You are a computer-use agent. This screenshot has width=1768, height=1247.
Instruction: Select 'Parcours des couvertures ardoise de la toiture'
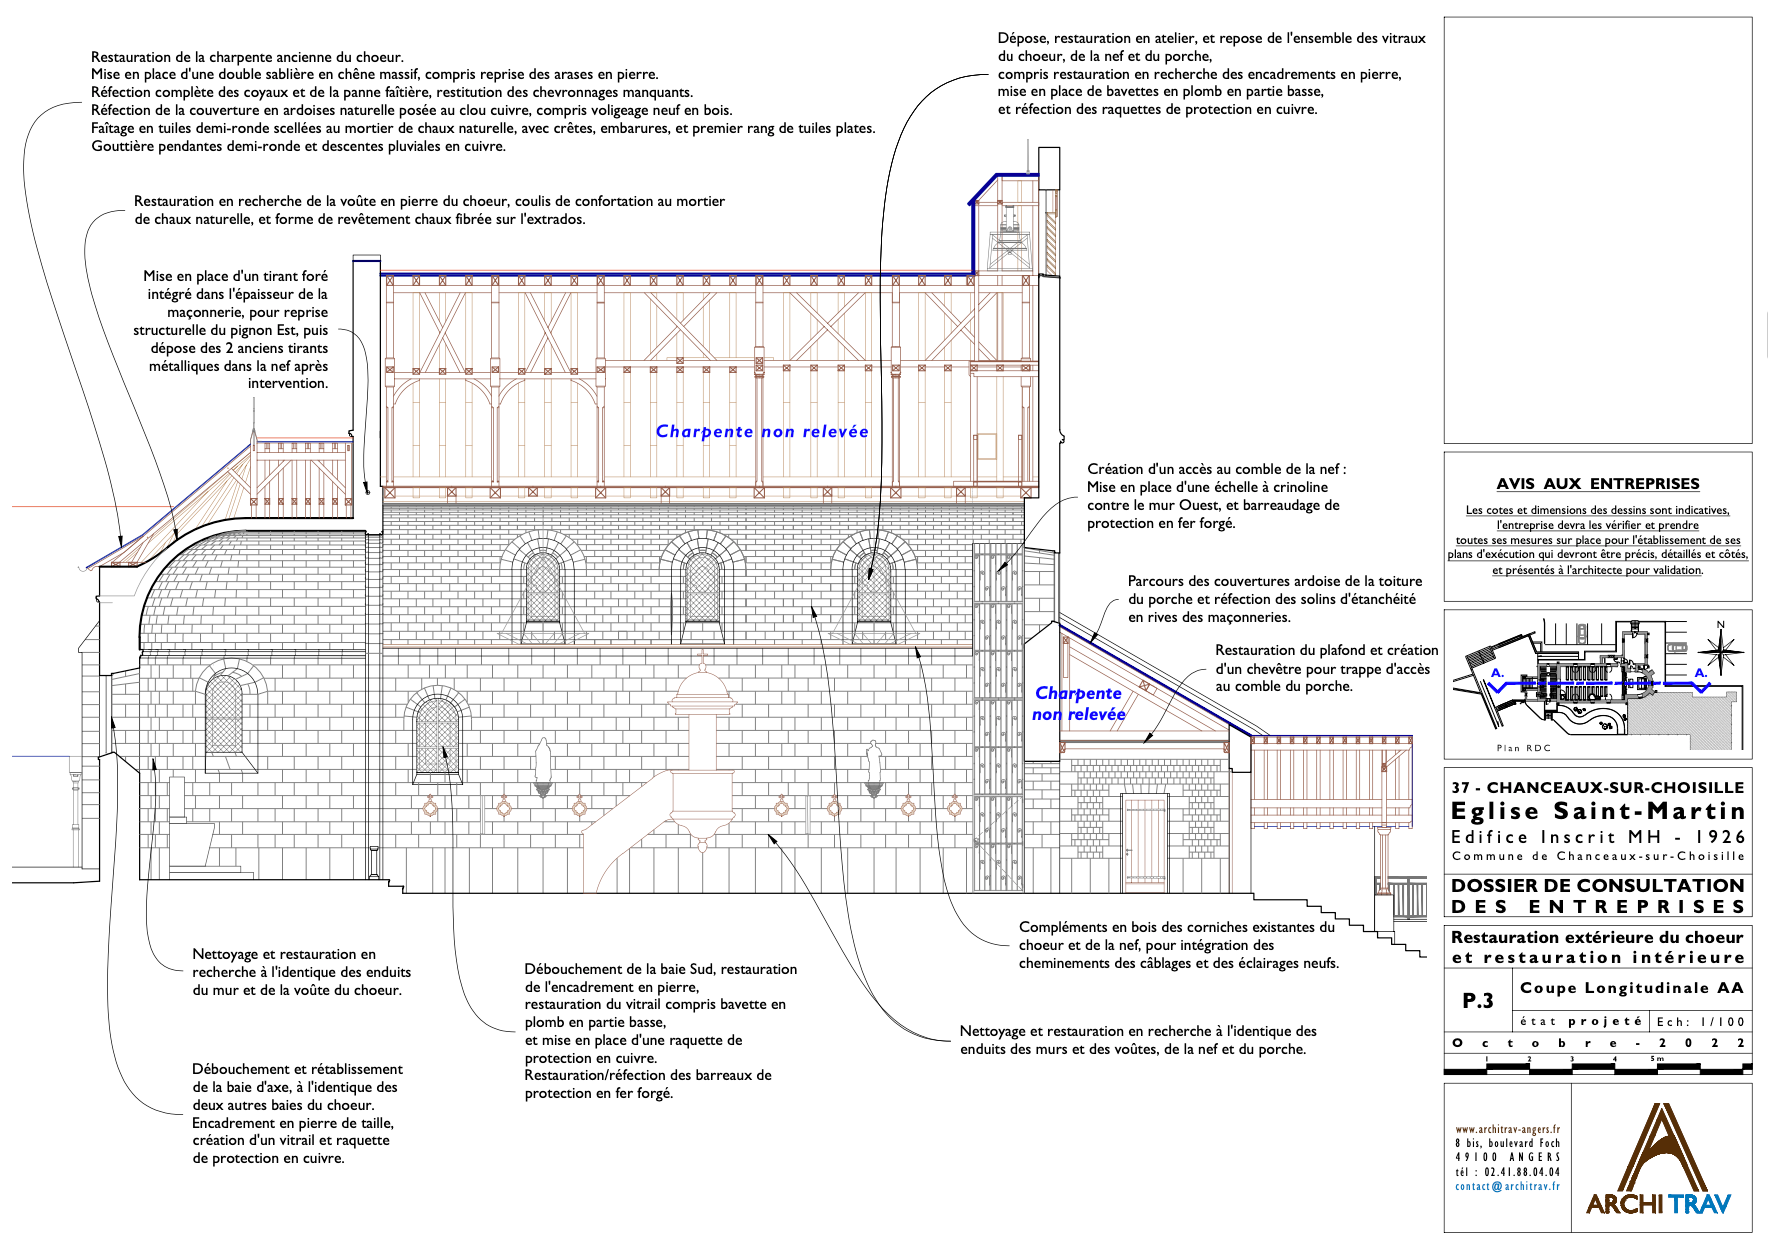[1275, 581]
